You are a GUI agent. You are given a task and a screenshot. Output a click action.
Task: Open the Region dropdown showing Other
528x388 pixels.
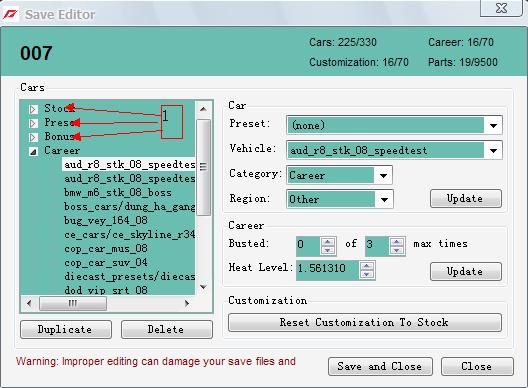[x=340, y=199]
